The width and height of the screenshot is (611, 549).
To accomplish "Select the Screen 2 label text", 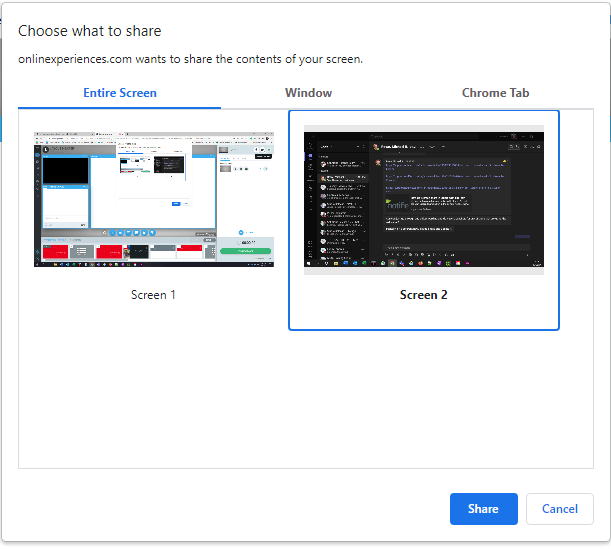I will [424, 295].
